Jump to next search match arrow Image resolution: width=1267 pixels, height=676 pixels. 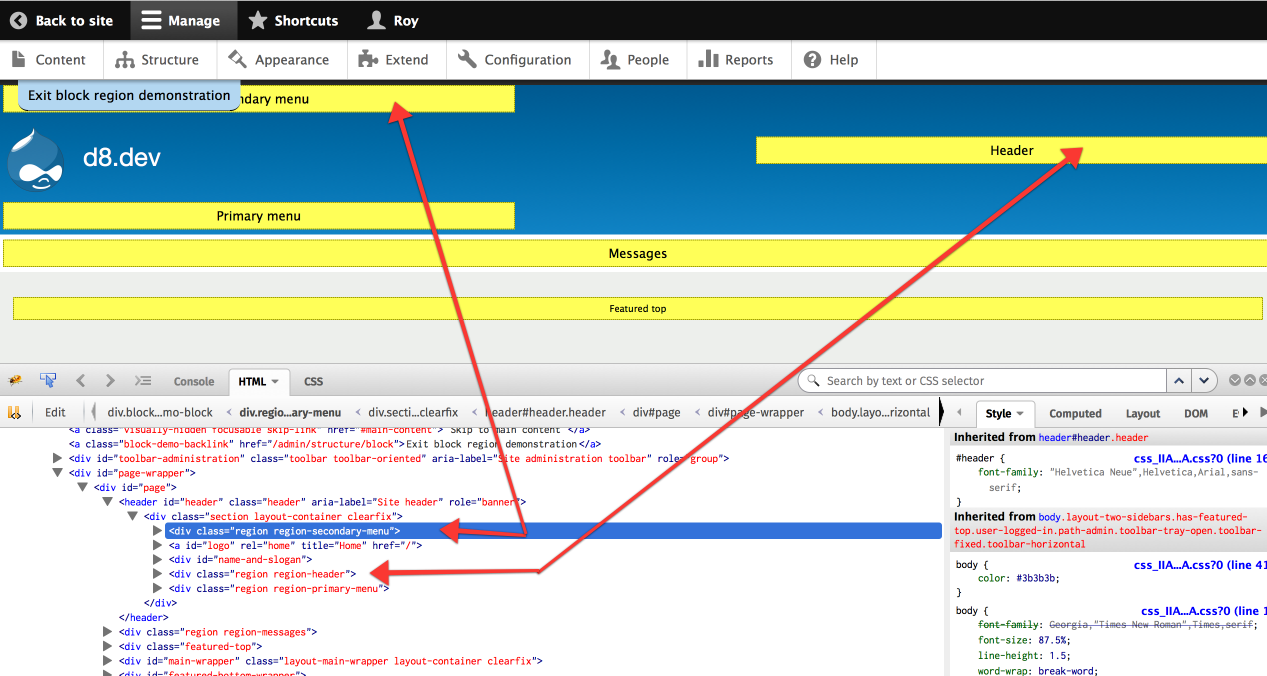click(1204, 381)
